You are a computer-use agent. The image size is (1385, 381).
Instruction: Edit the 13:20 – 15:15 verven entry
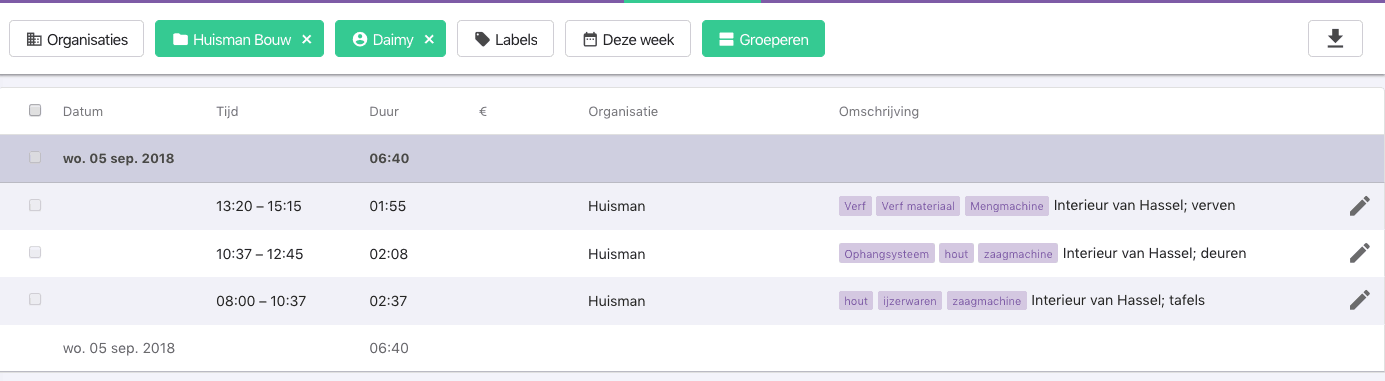click(1359, 206)
